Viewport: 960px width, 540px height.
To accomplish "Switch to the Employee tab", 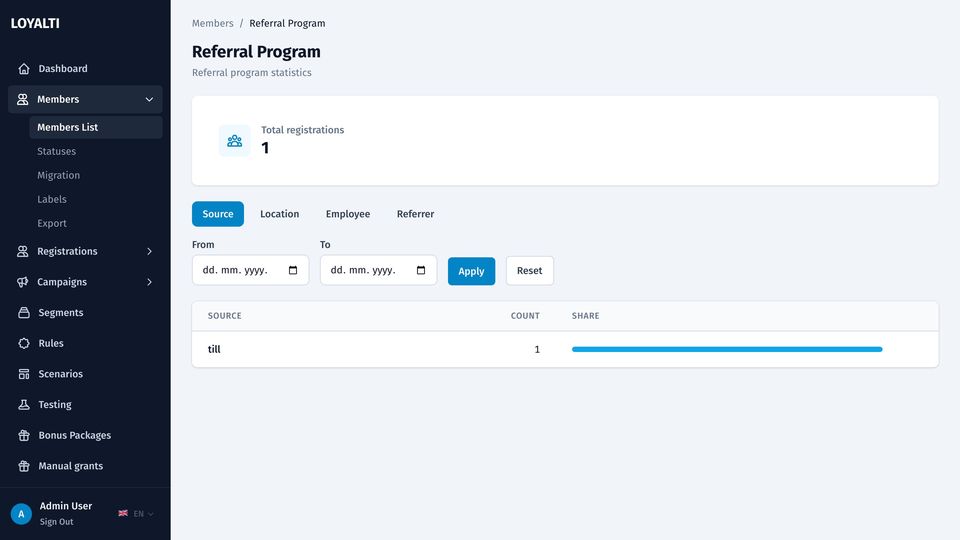I will 348,214.
